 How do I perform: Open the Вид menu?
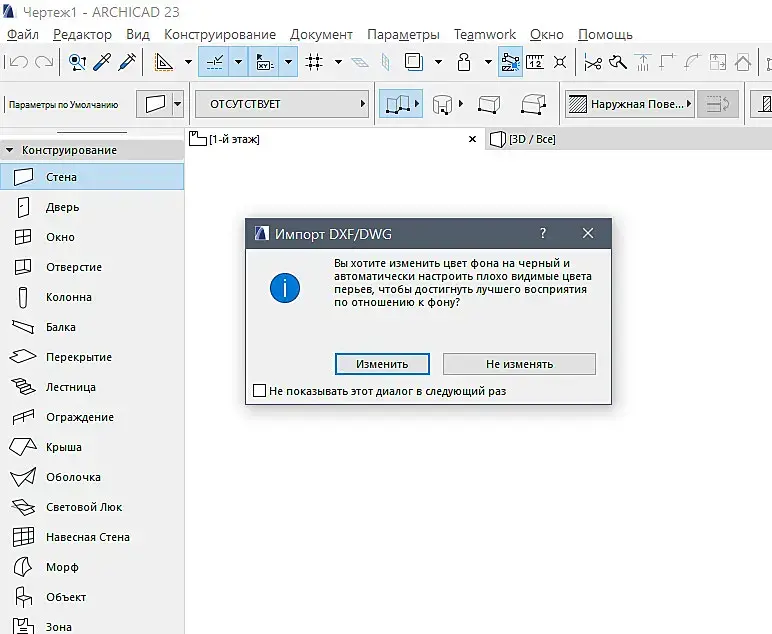(x=138, y=34)
